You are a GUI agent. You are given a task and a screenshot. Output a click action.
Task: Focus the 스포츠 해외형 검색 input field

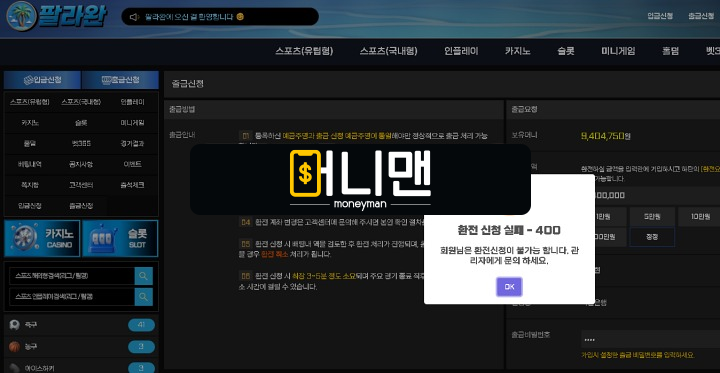coord(72,276)
